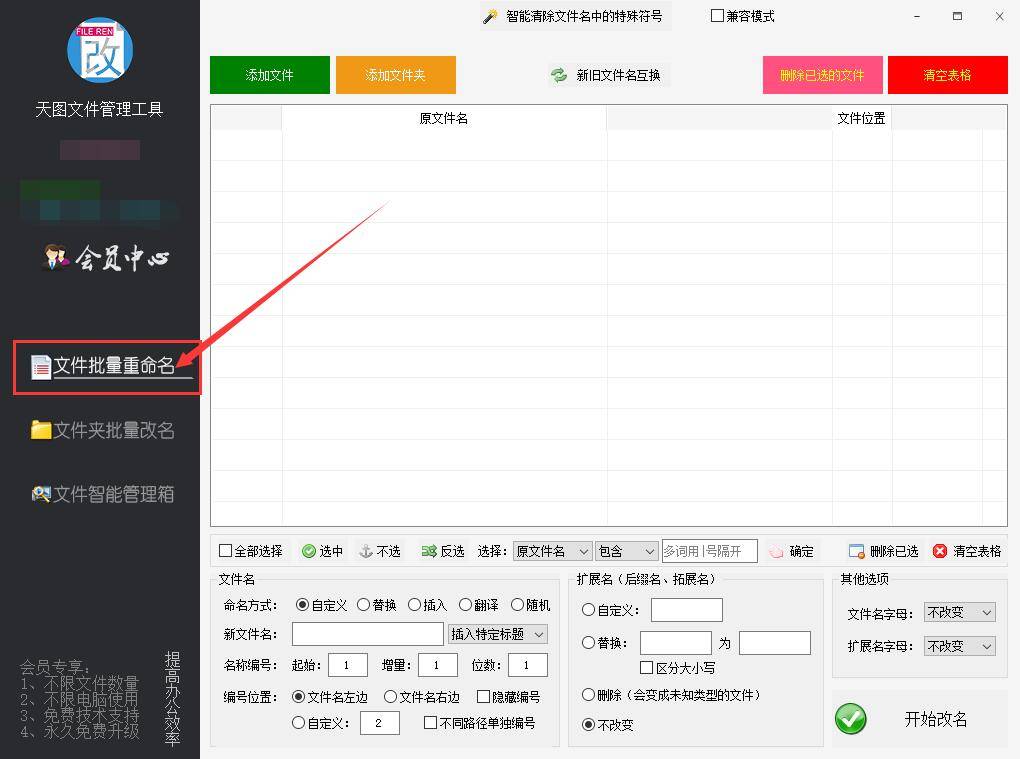Screen dimensions: 1020x759
Task: Open the 原文件名 selection dropdown
Action: click(552, 552)
